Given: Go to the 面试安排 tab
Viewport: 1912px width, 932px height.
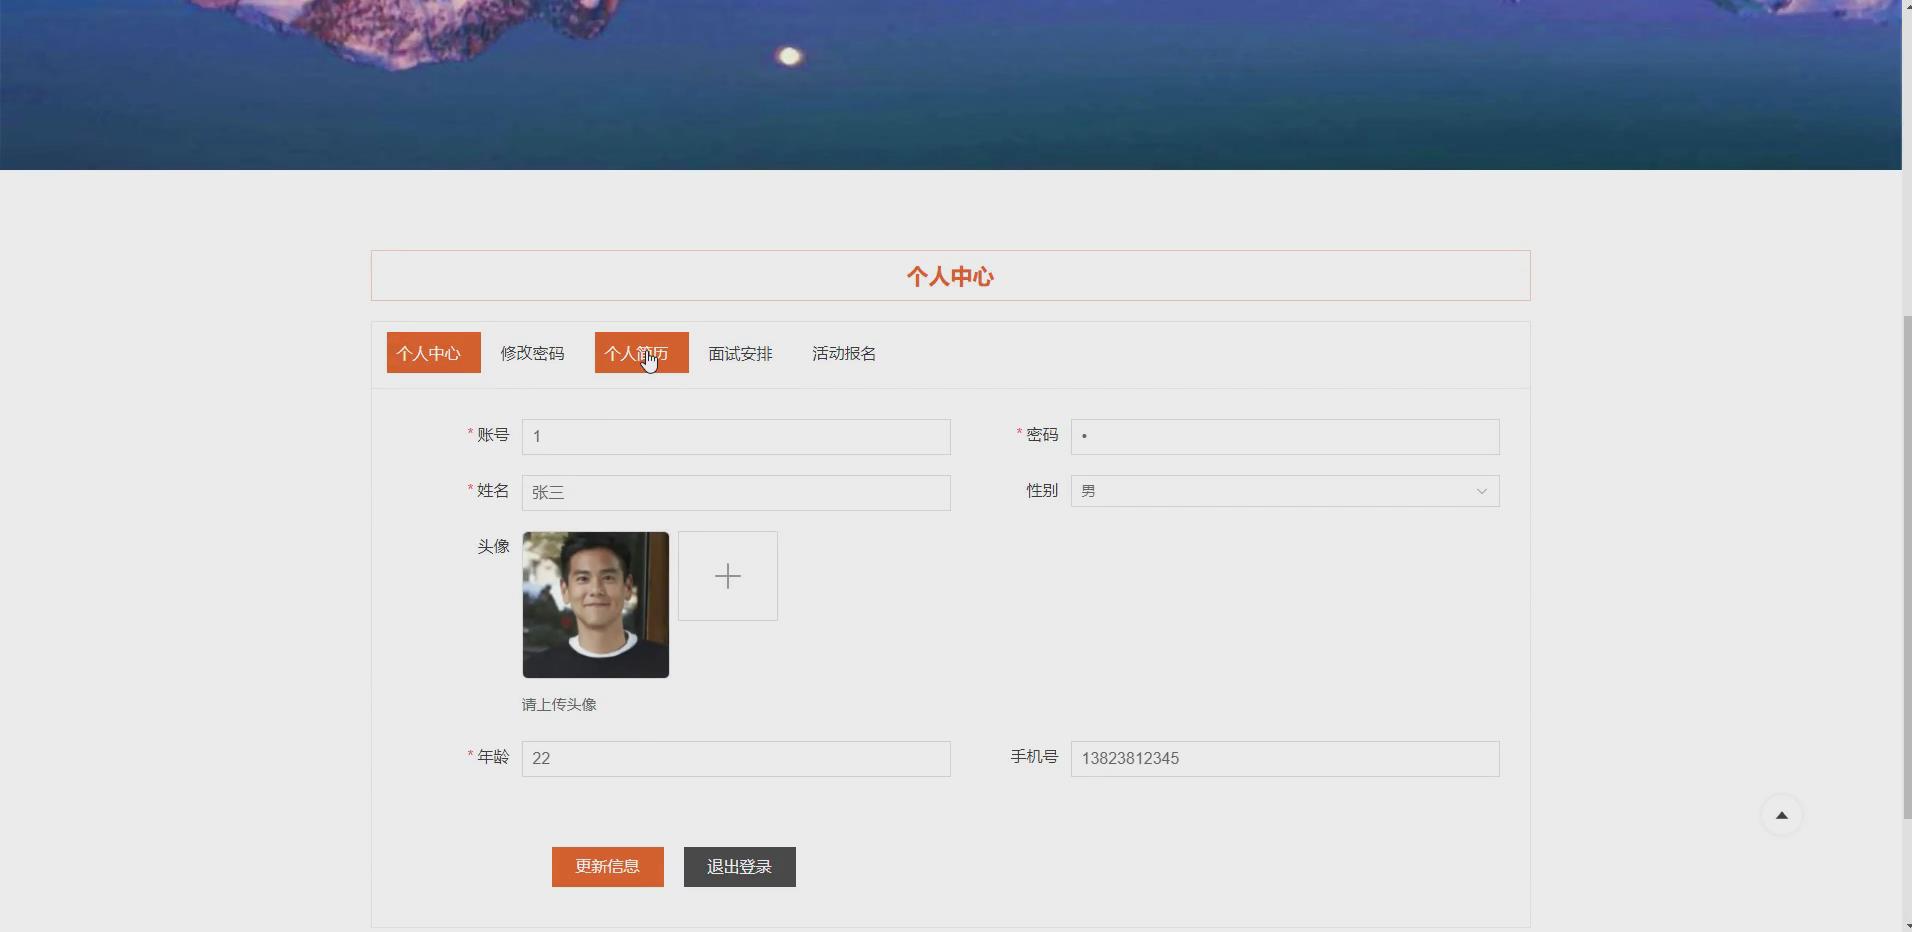Looking at the screenshot, I should (740, 353).
